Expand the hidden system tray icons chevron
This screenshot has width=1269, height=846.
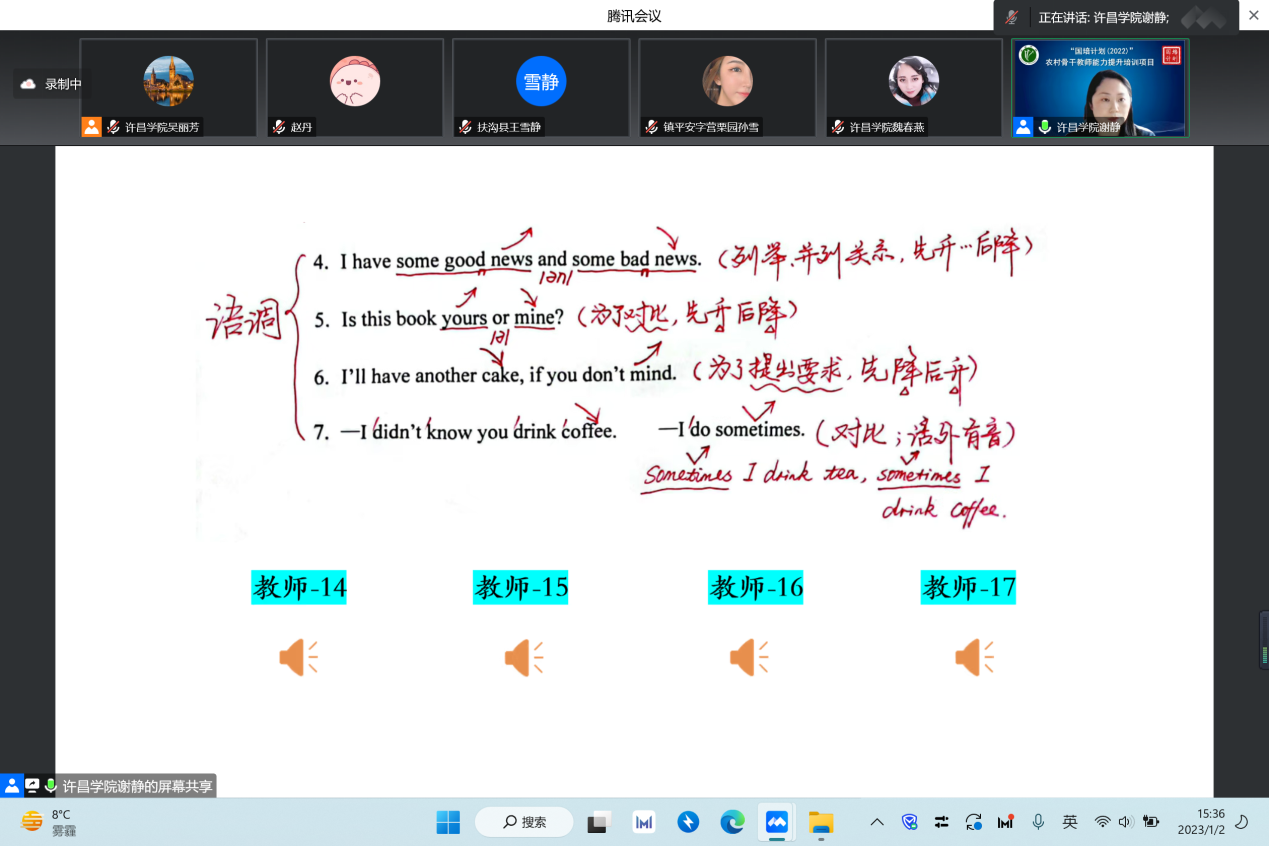pyautogui.click(x=877, y=822)
